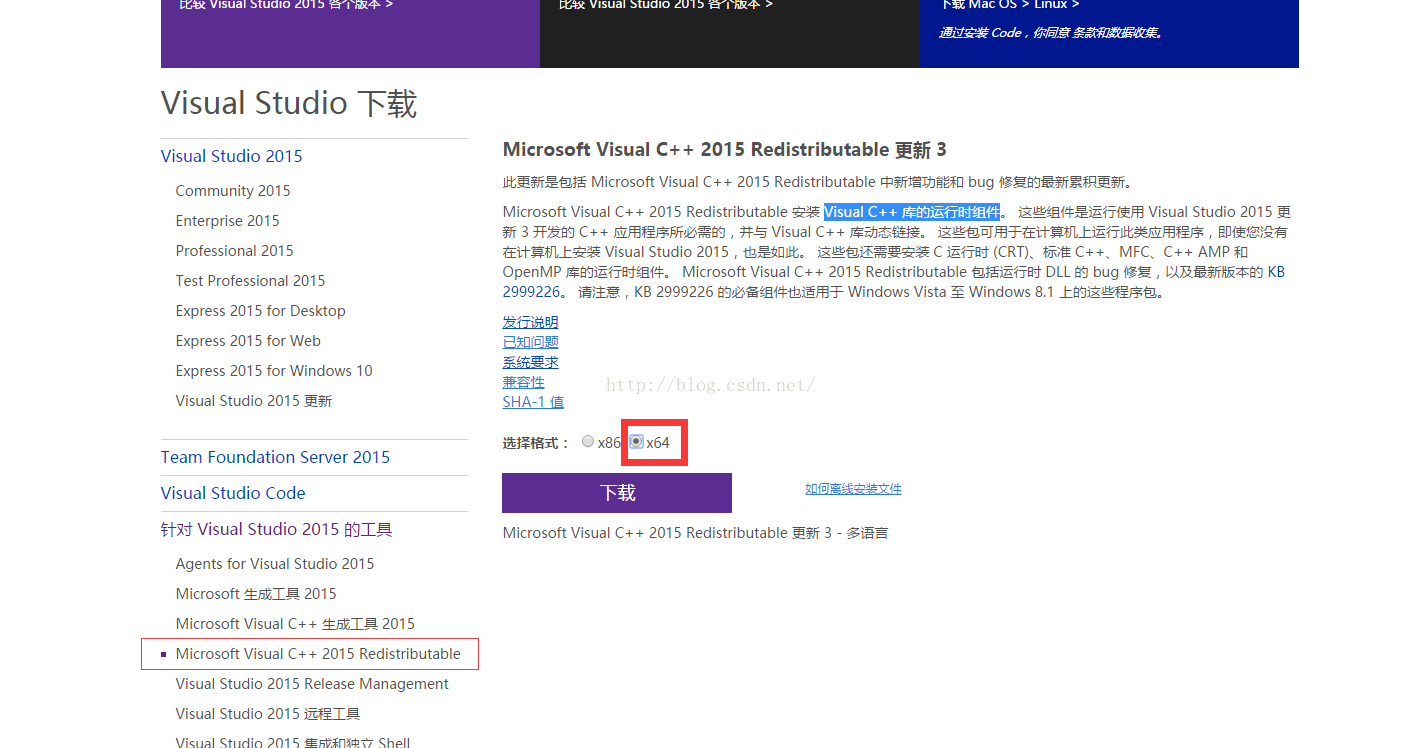Image resolution: width=1402 pixels, height=748 pixels.
Task: Open the 已知问题 link
Action: pyautogui.click(x=530, y=342)
